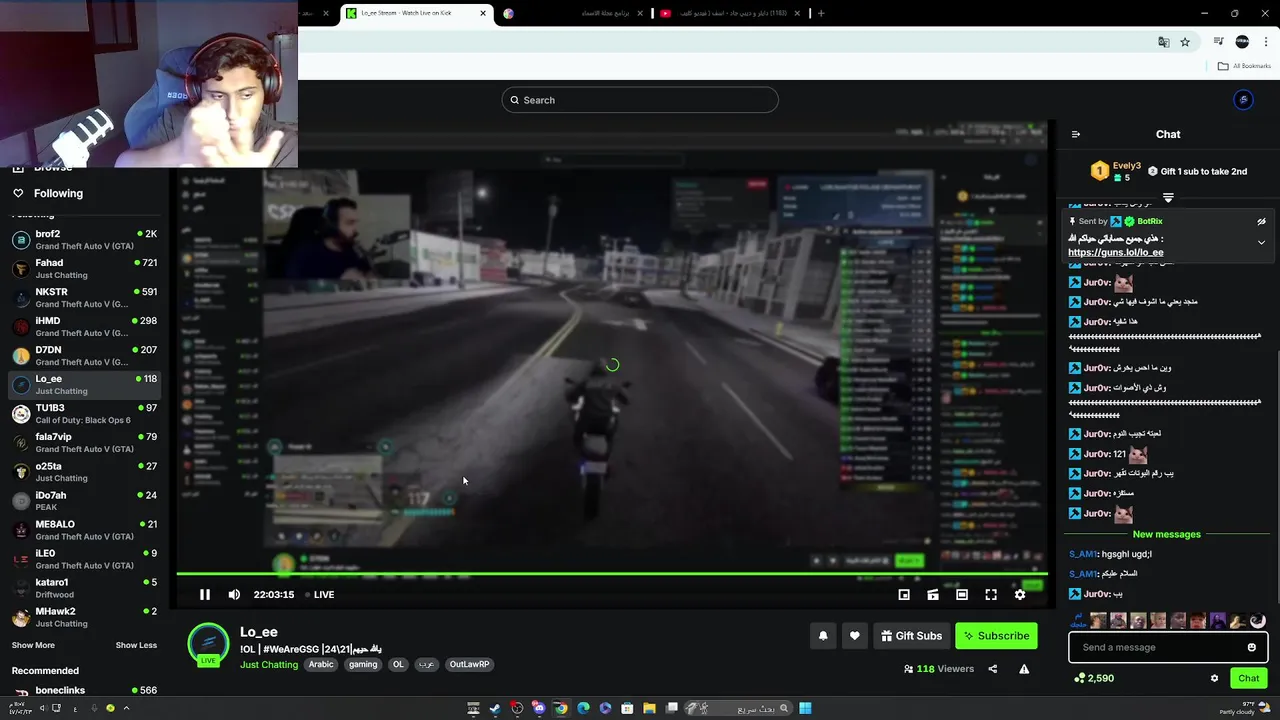Jump to New messages in chat
Screen dimensions: 1280x720
(x=1166, y=534)
